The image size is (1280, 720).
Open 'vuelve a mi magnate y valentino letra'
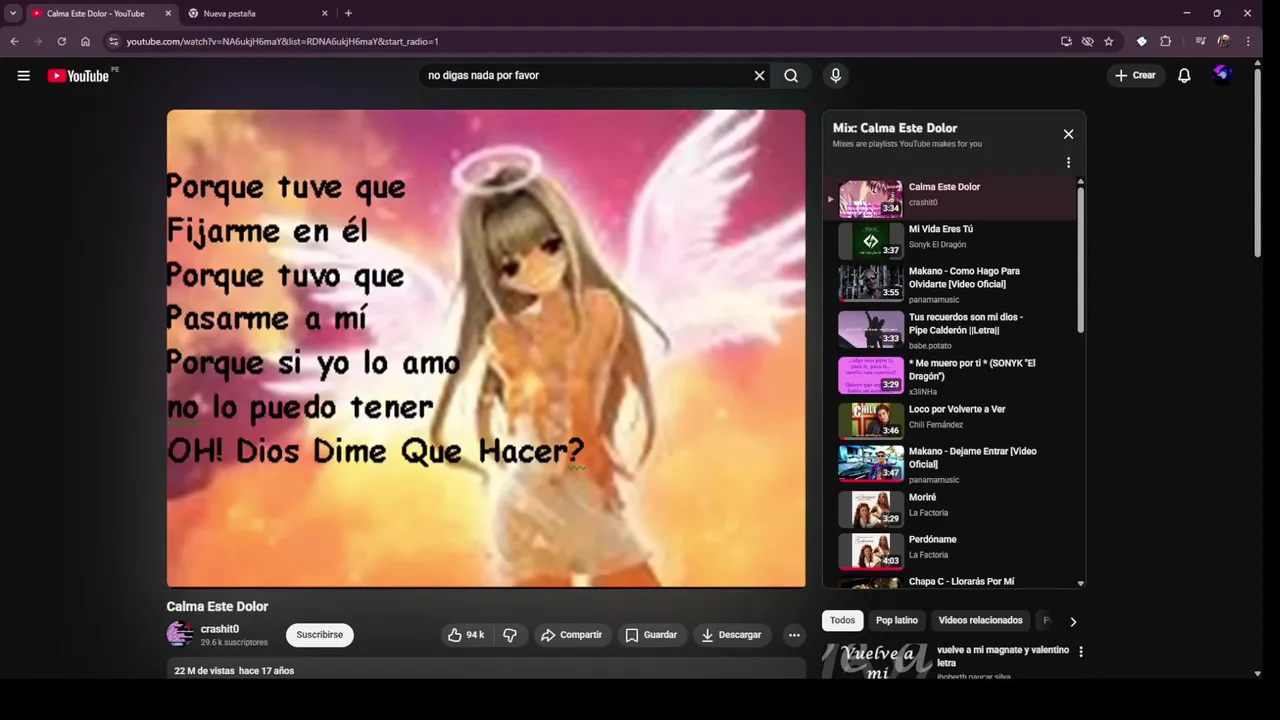click(x=1003, y=656)
